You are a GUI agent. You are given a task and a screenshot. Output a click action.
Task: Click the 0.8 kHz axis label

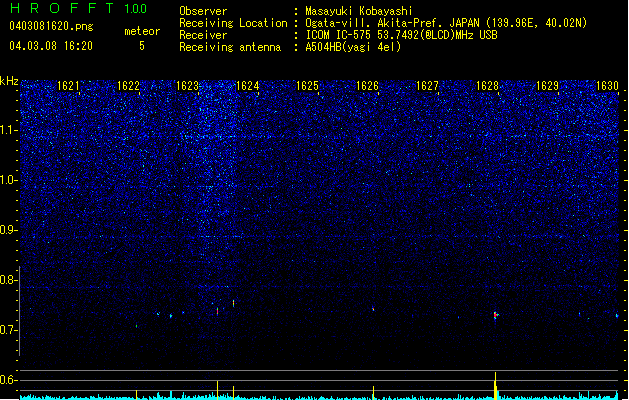(7, 280)
